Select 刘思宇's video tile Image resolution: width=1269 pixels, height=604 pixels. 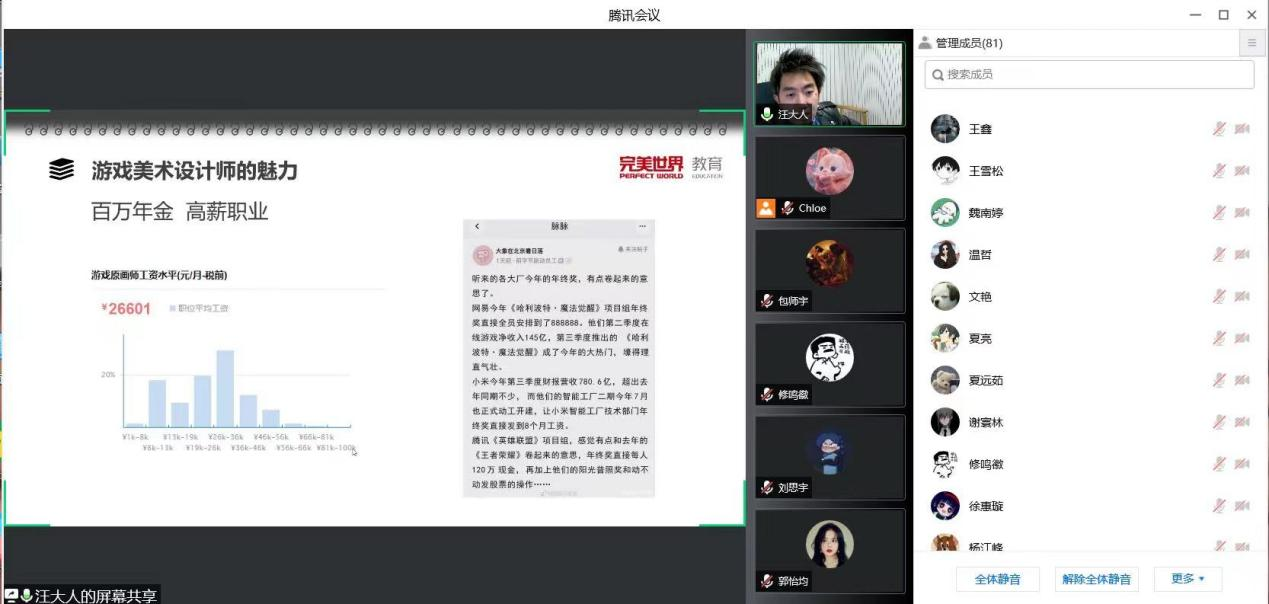pos(829,457)
